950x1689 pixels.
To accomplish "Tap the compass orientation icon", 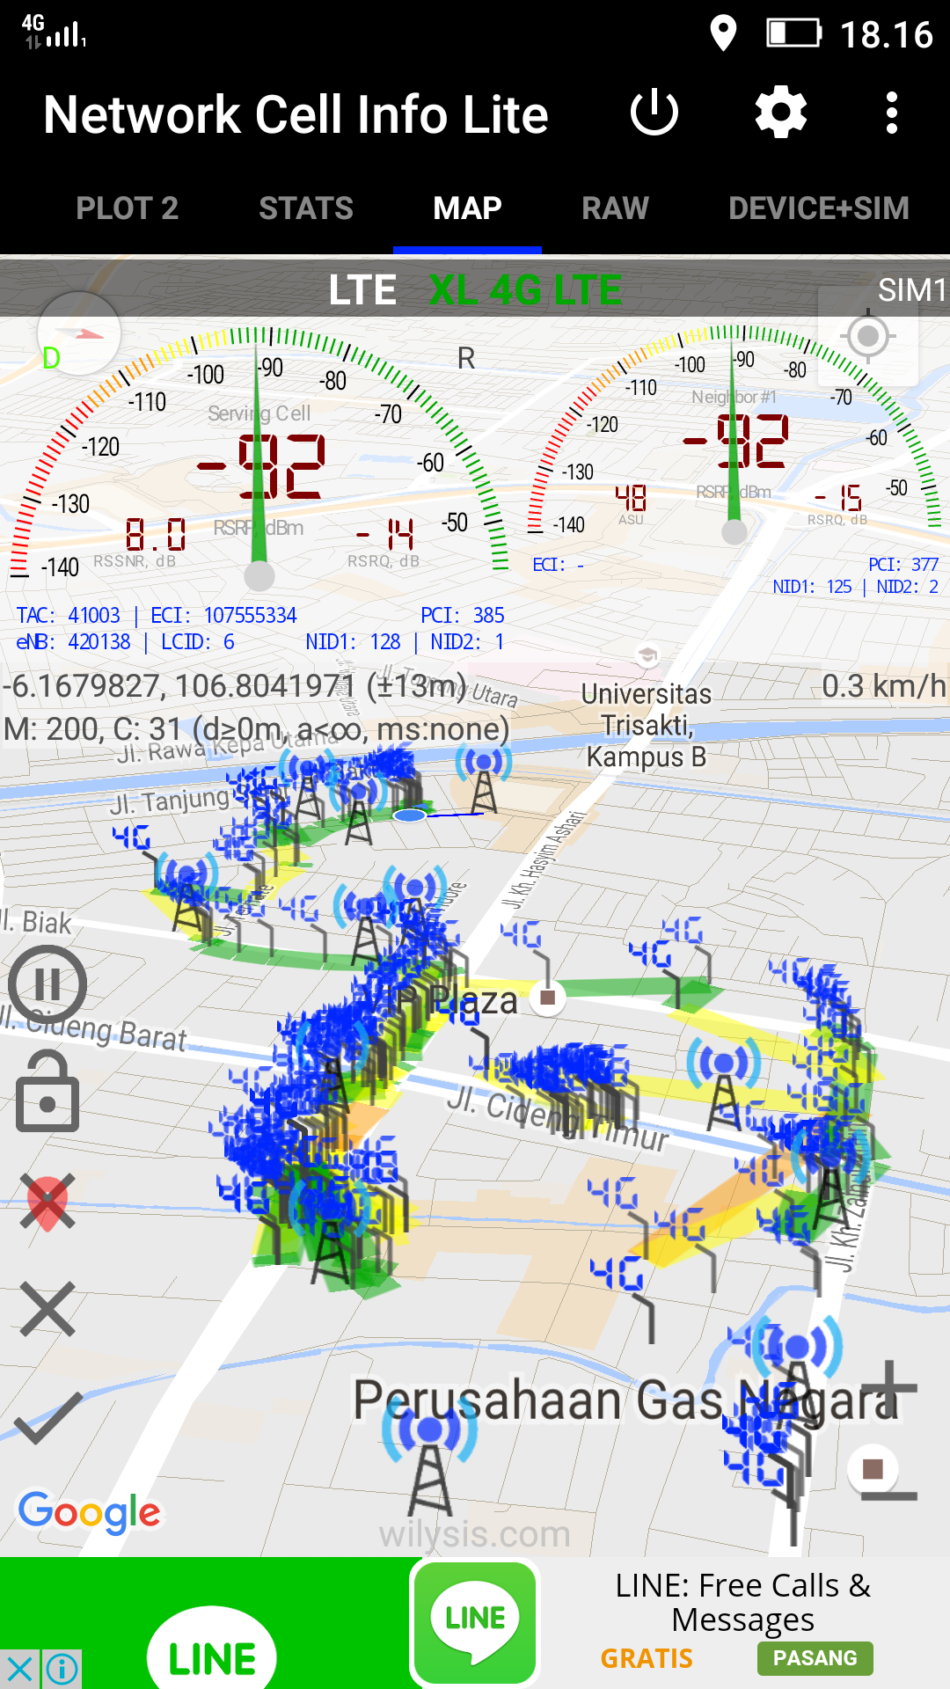I will pos(79,334).
